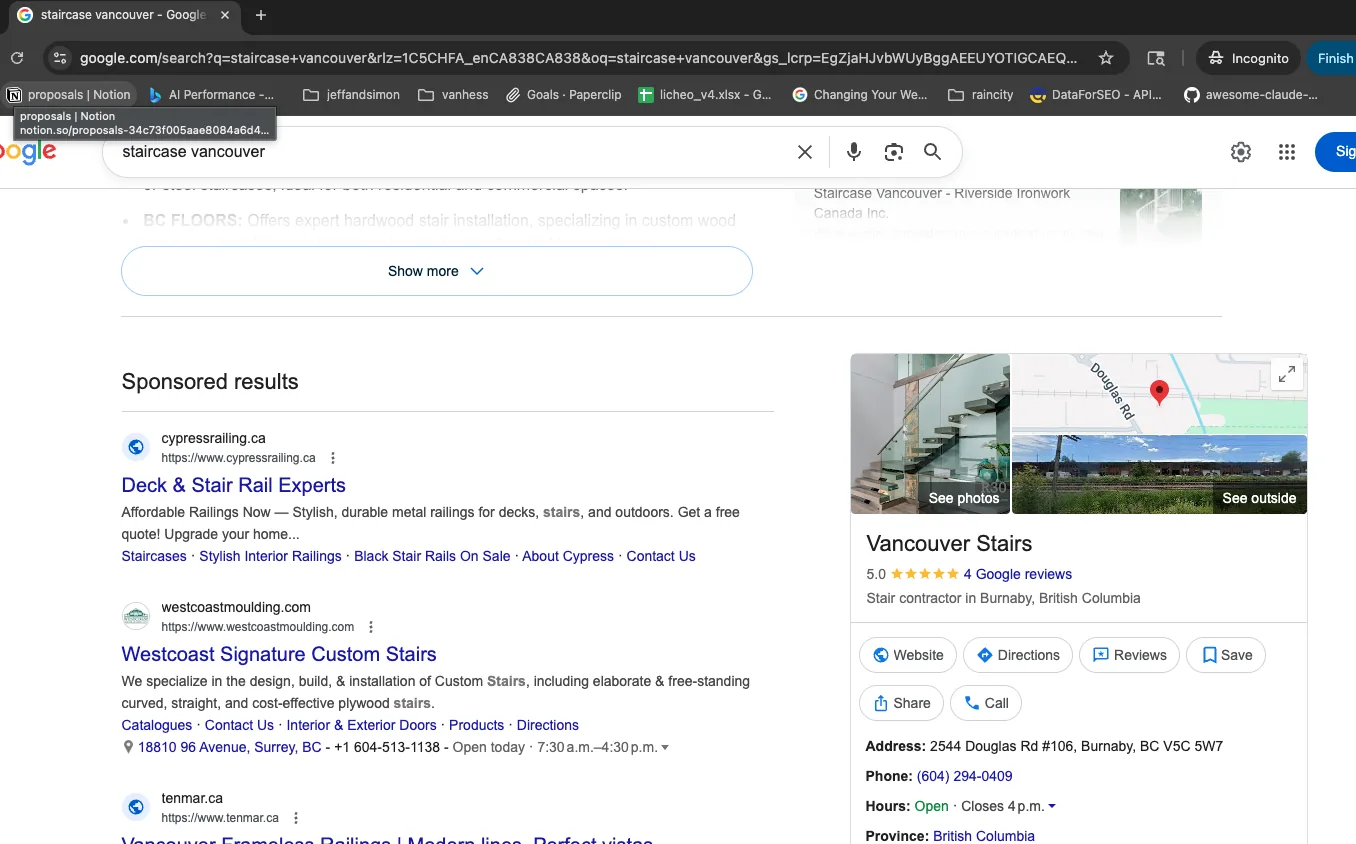
Task: Open See photos thumbnail of Vancouver Stairs
Action: click(x=930, y=434)
